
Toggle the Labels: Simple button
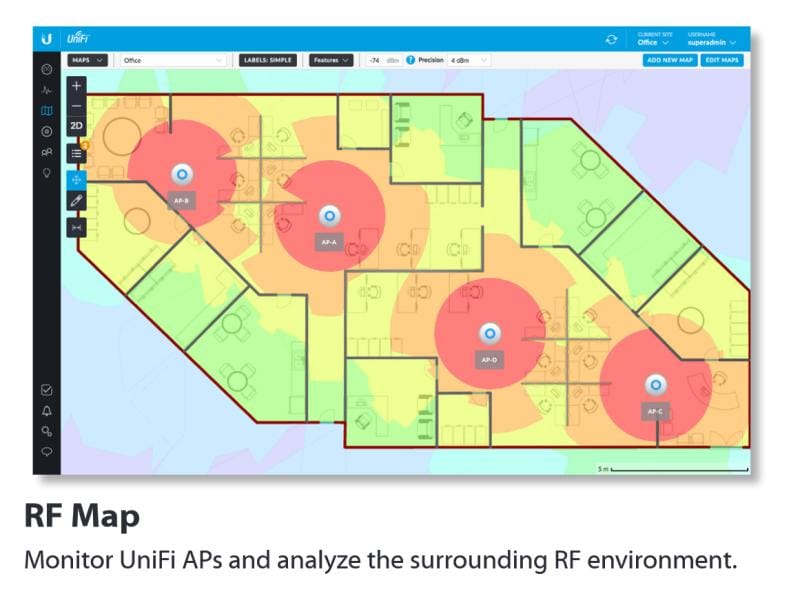pos(268,60)
